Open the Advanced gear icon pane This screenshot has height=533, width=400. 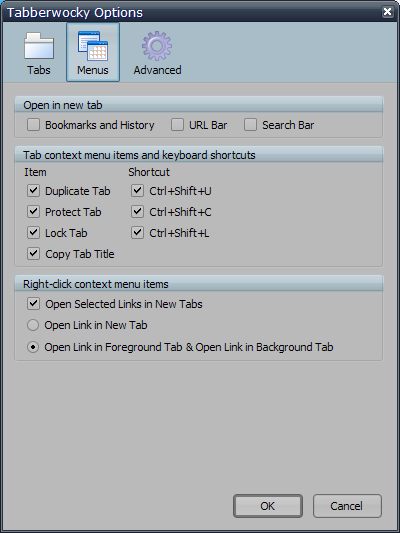click(157, 53)
